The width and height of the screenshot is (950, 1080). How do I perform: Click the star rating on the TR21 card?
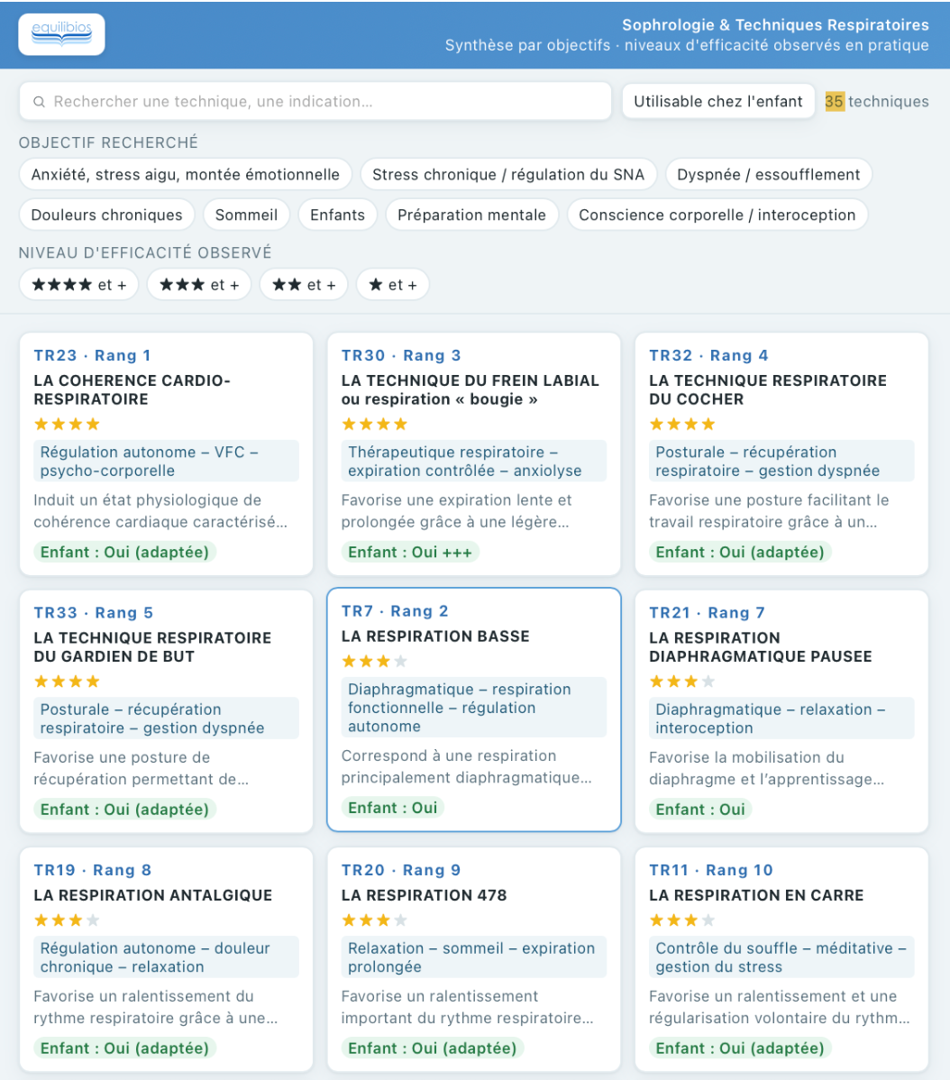(x=682, y=682)
